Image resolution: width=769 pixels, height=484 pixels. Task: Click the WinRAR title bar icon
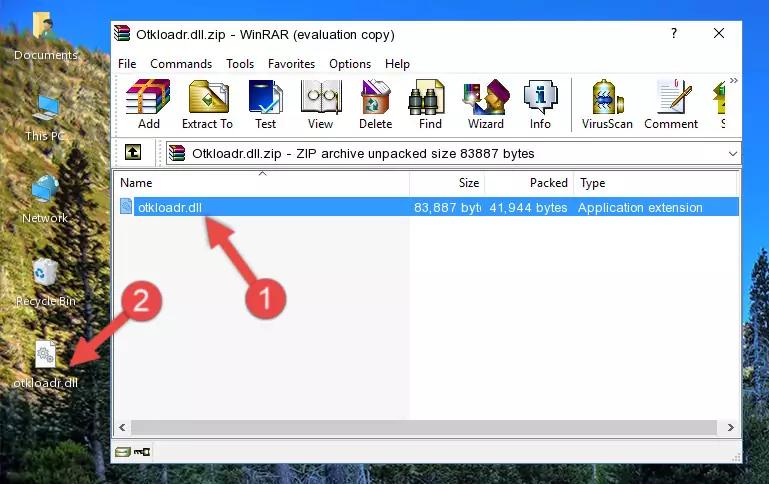pyautogui.click(x=122, y=33)
